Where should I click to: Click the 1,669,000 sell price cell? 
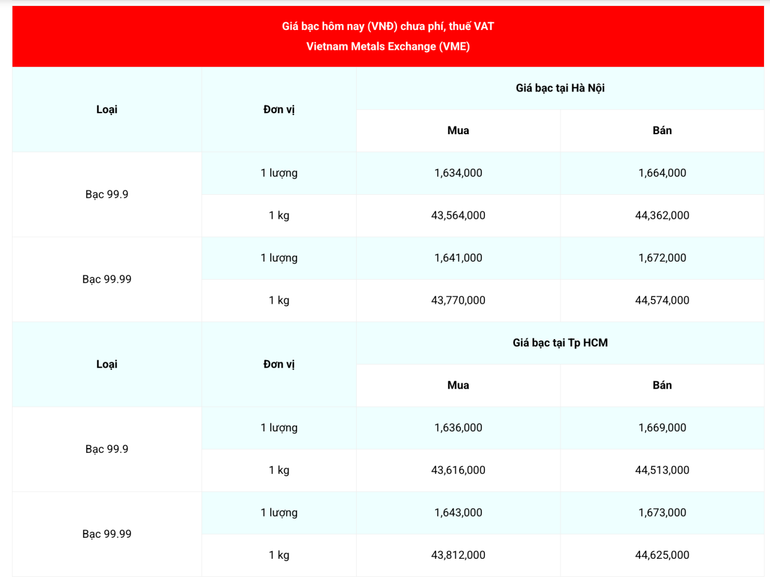[662, 428]
